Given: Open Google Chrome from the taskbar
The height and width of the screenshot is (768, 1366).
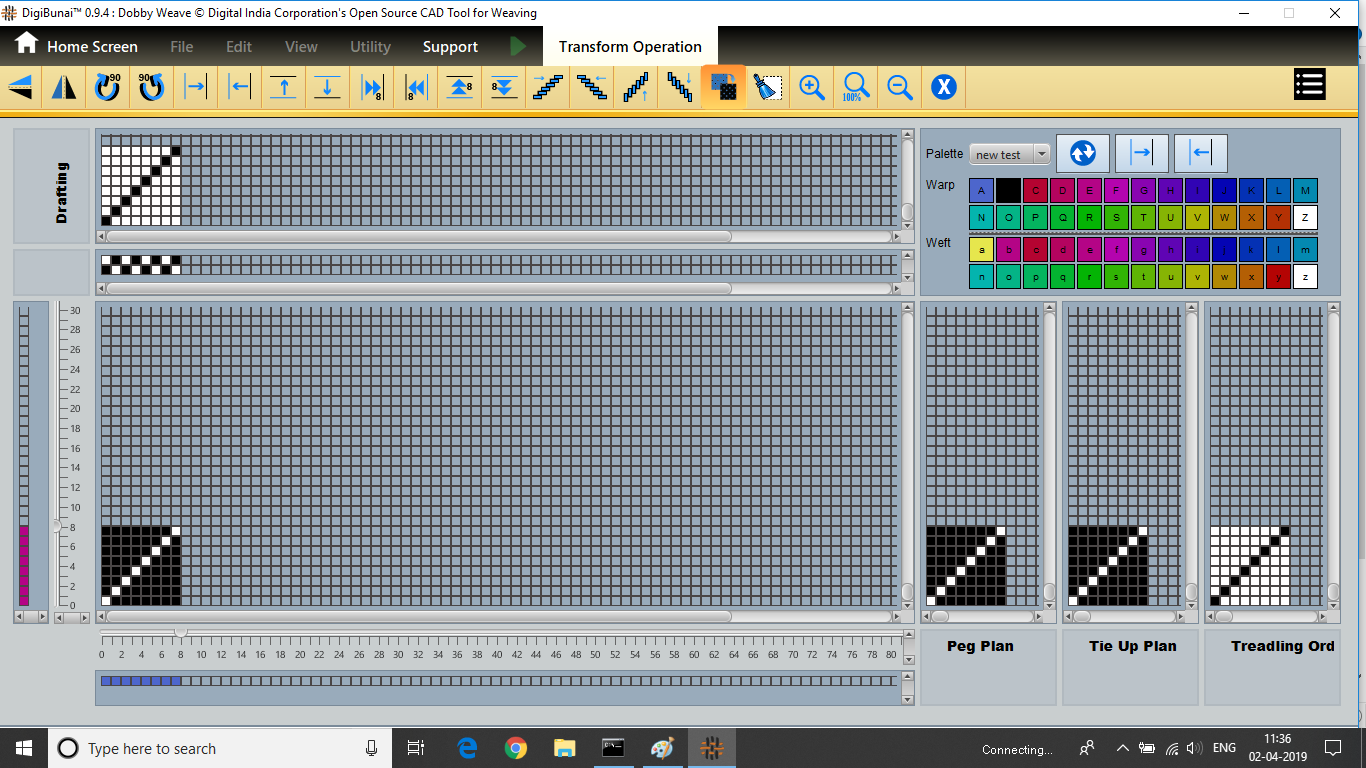Looking at the screenshot, I should 516,748.
